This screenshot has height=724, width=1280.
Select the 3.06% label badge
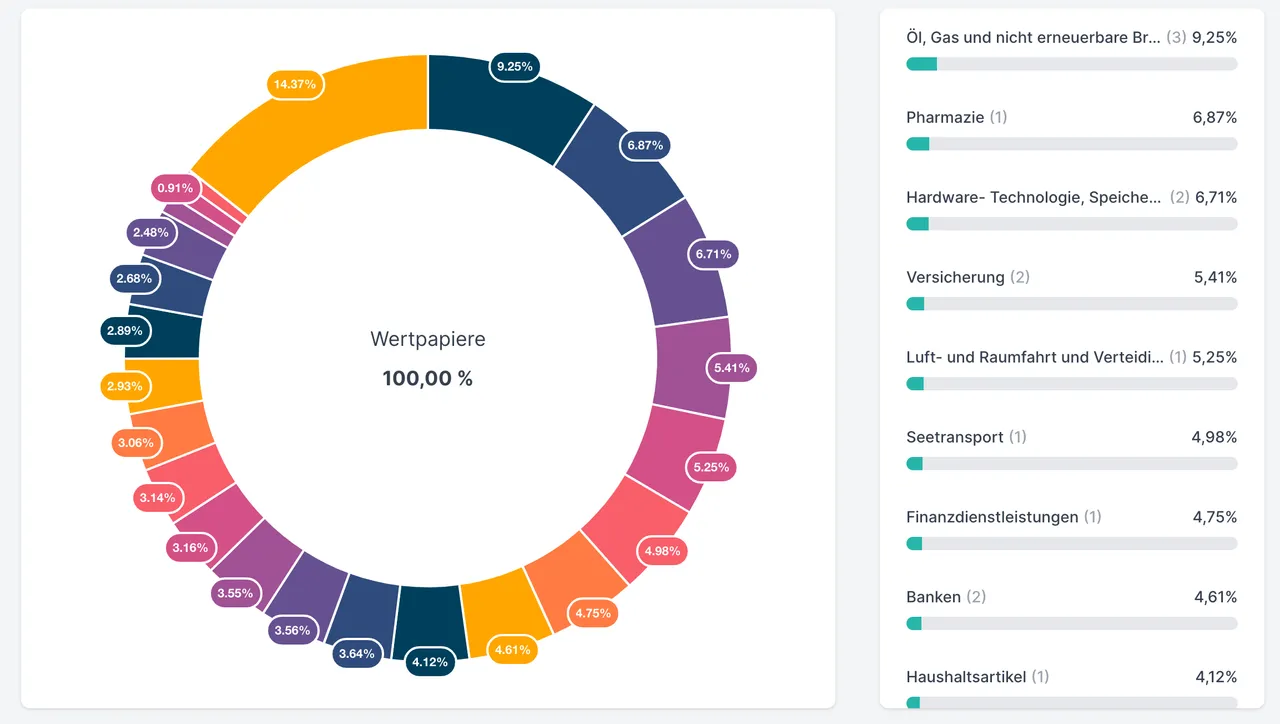tap(136, 443)
